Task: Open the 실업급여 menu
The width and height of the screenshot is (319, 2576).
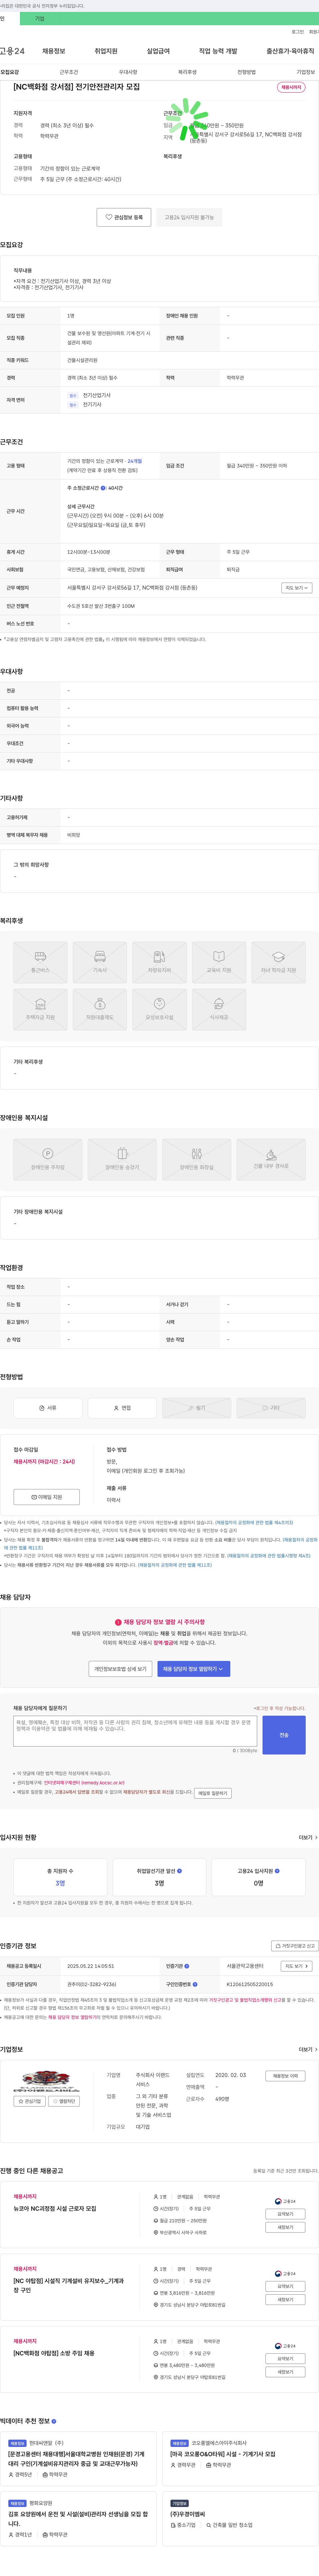Action: 158,51
